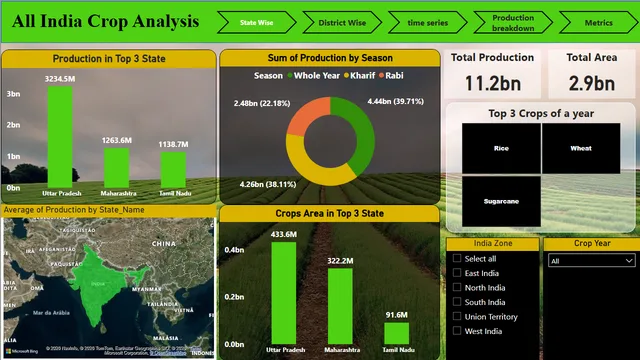The image size is (640, 360).
Task: Click the All India Crop Analysis heading
Action: coord(106,21)
